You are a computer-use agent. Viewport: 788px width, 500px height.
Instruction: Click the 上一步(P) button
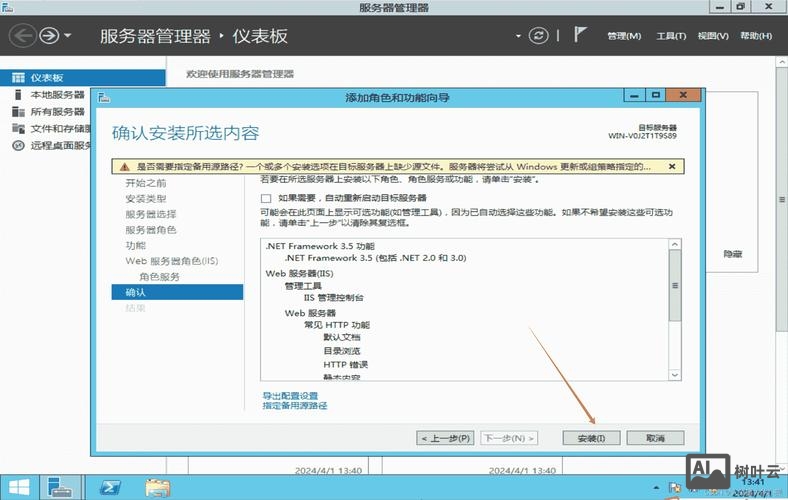pos(446,438)
